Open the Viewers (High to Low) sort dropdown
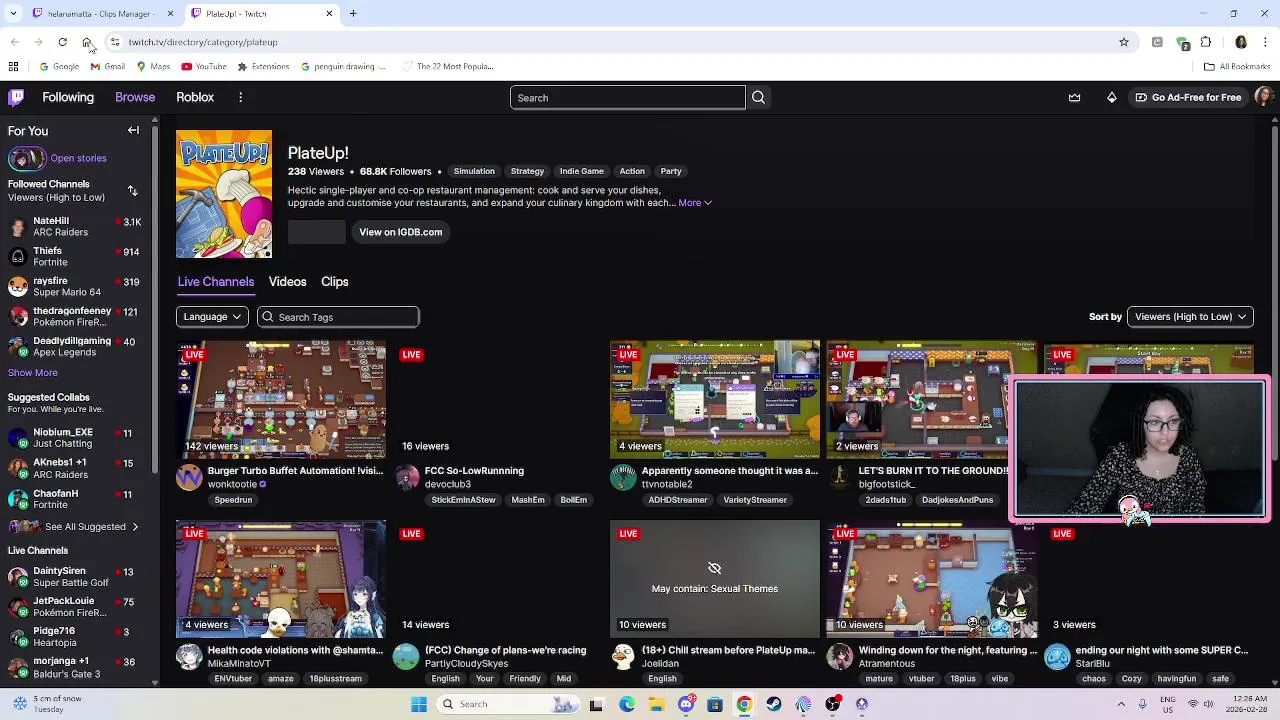Image resolution: width=1280 pixels, height=720 pixels. coord(1190,317)
